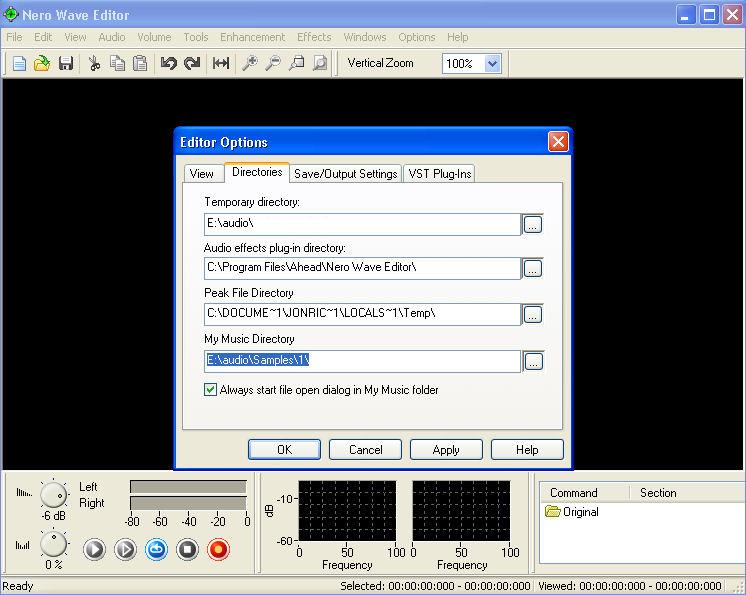
Task: Click the Zoom In magnifier icon
Action: coord(250,63)
